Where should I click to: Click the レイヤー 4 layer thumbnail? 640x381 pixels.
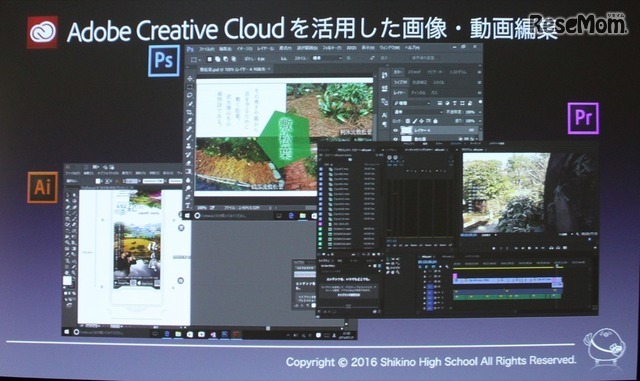point(406,130)
